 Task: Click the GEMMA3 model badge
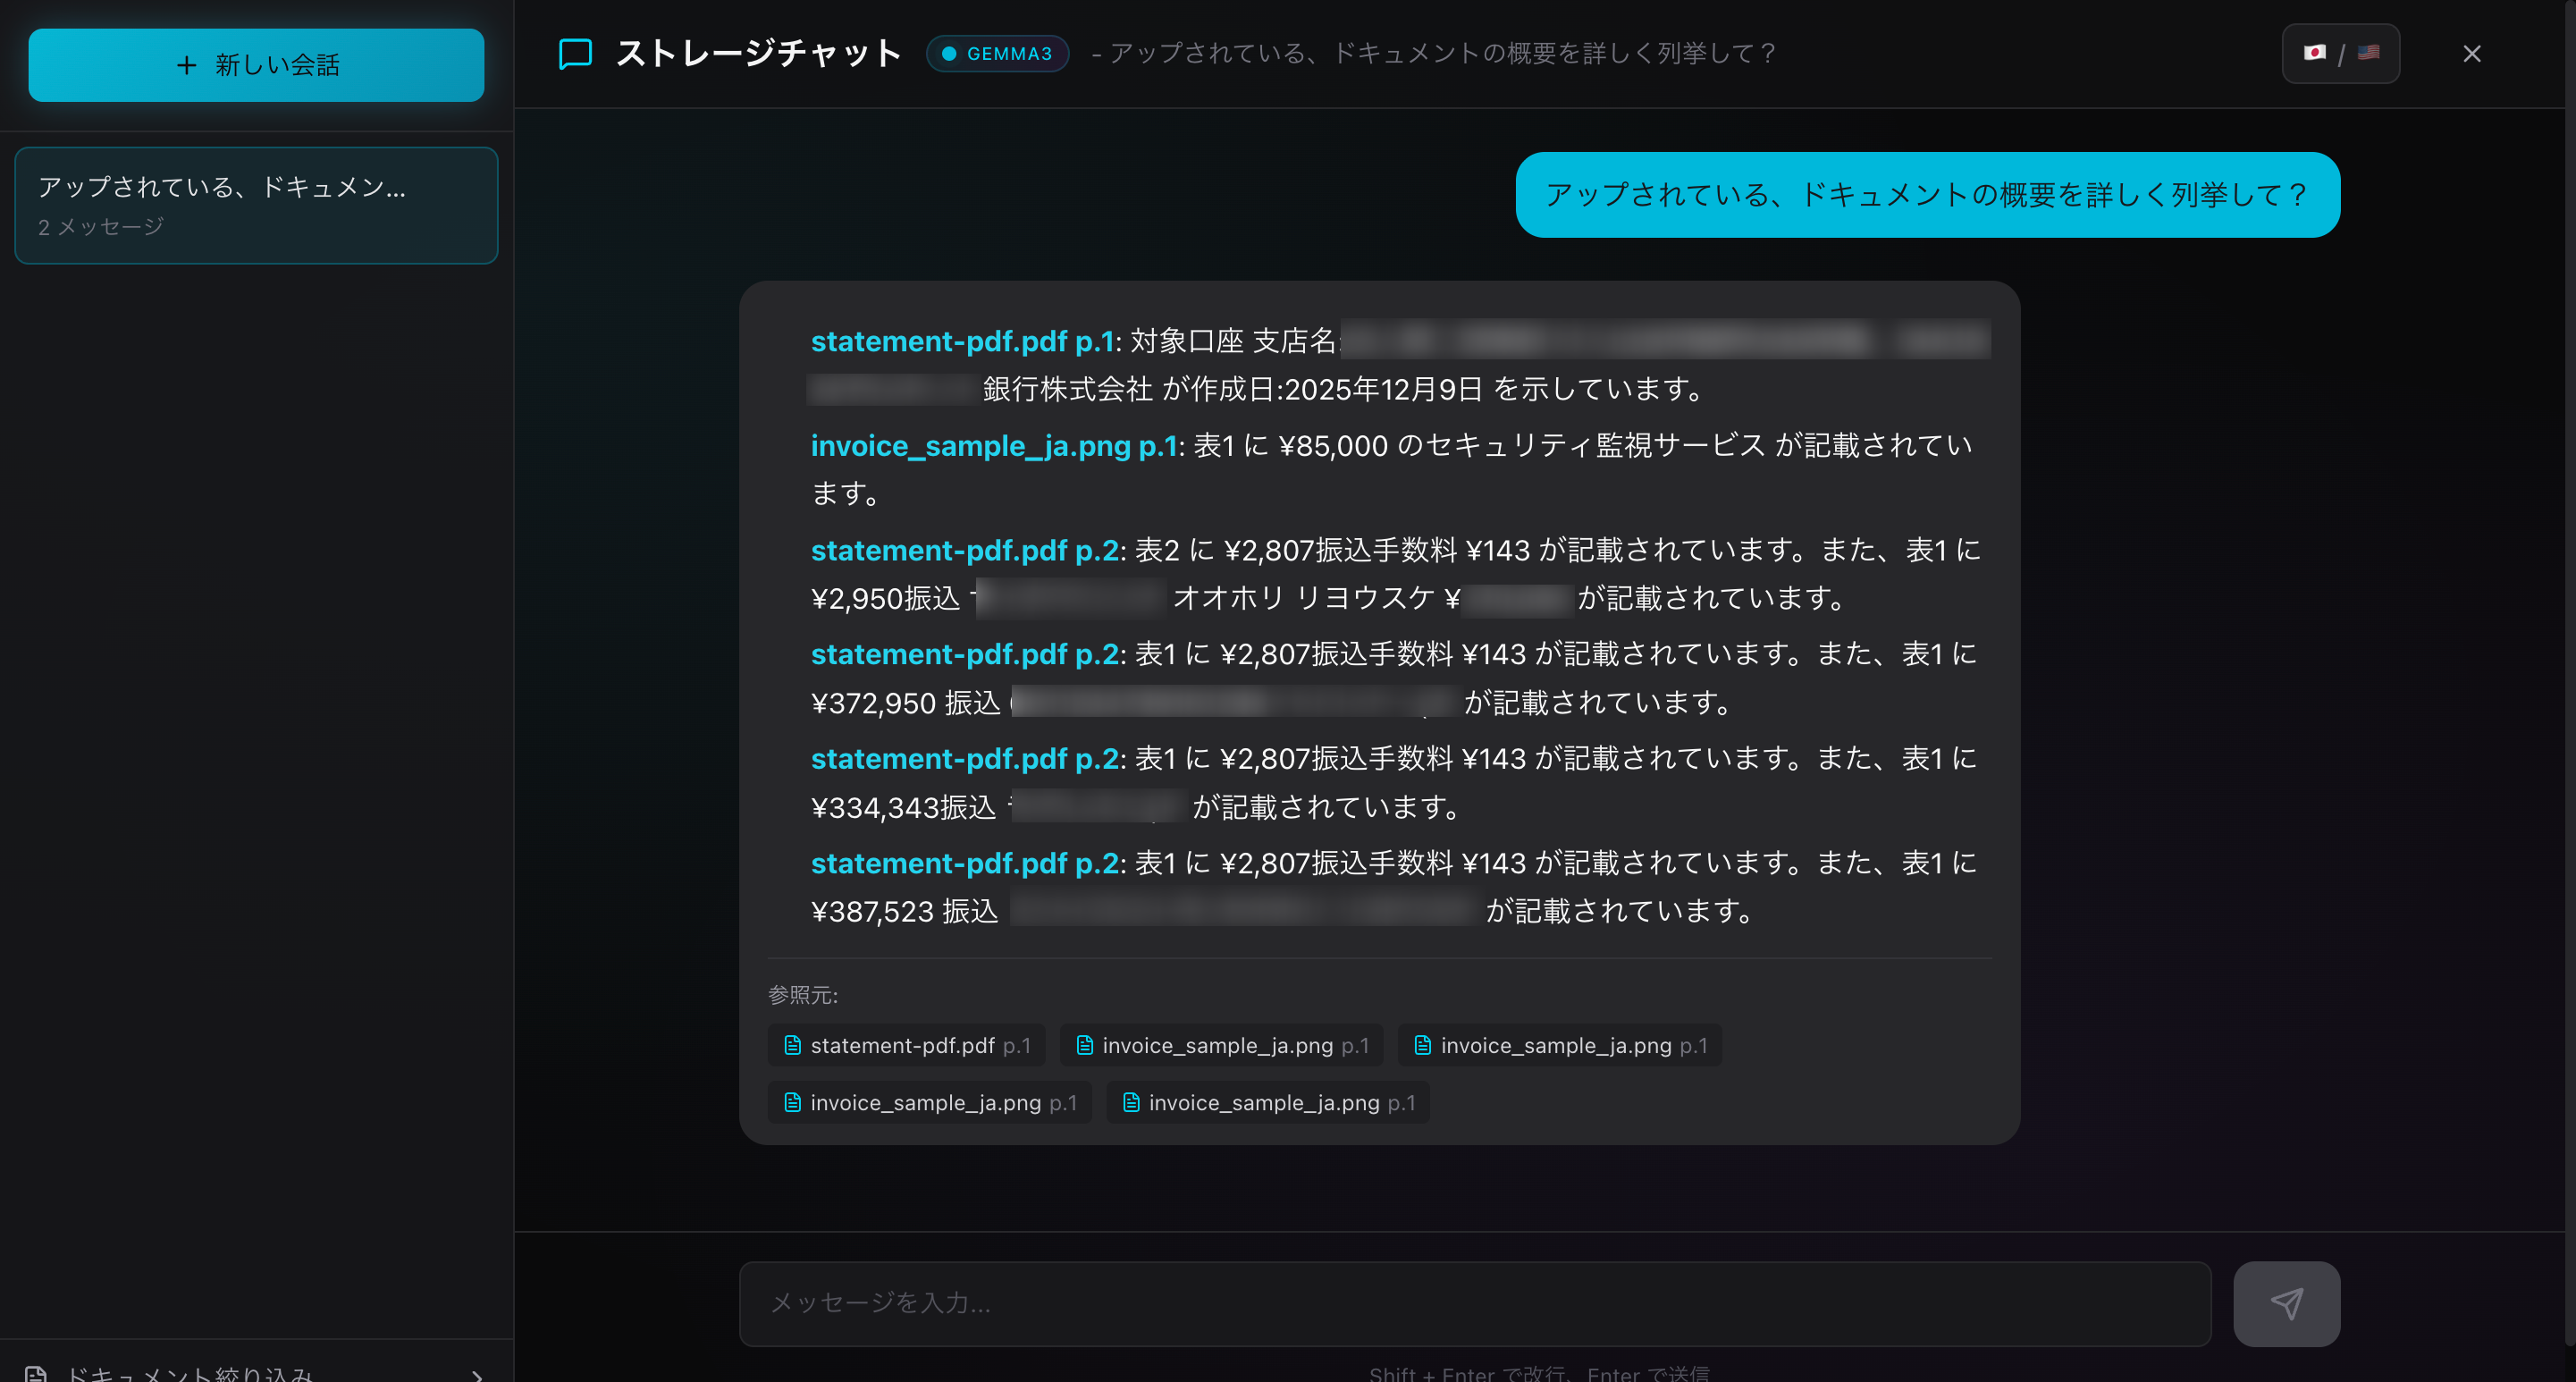point(997,54)
